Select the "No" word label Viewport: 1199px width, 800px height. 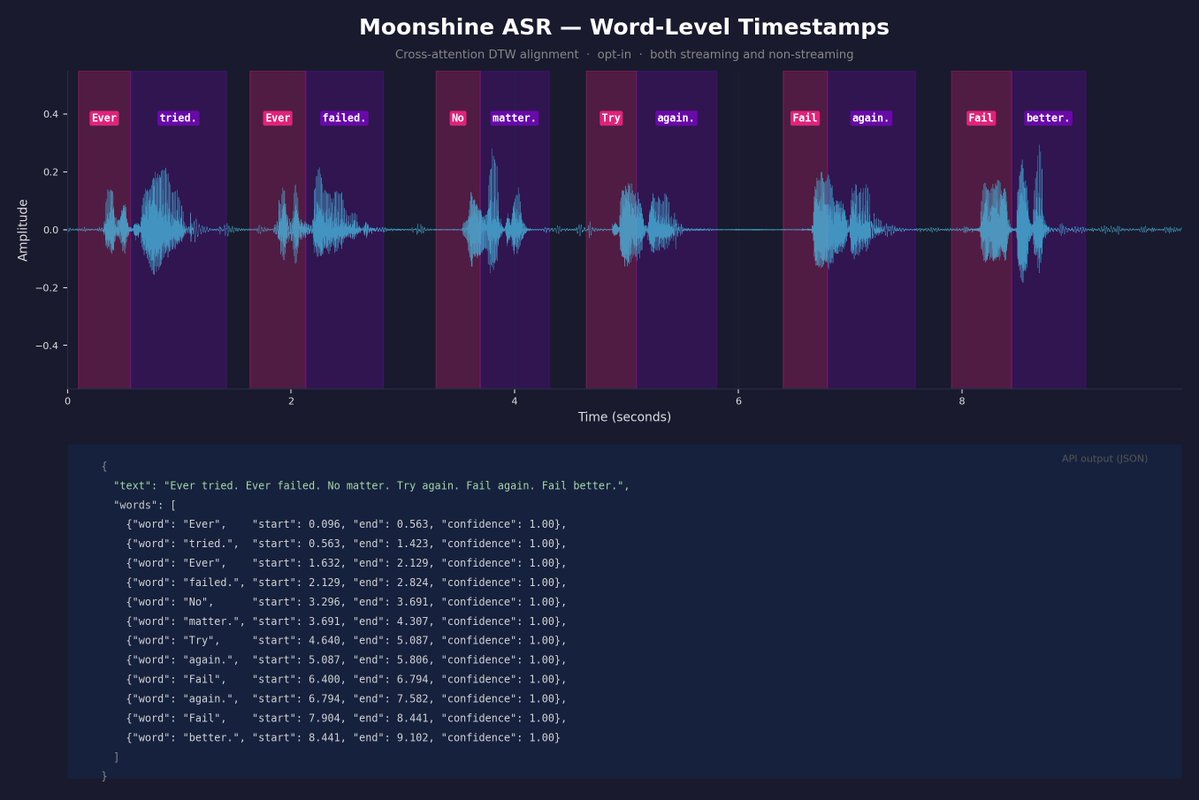click(457, 118)
